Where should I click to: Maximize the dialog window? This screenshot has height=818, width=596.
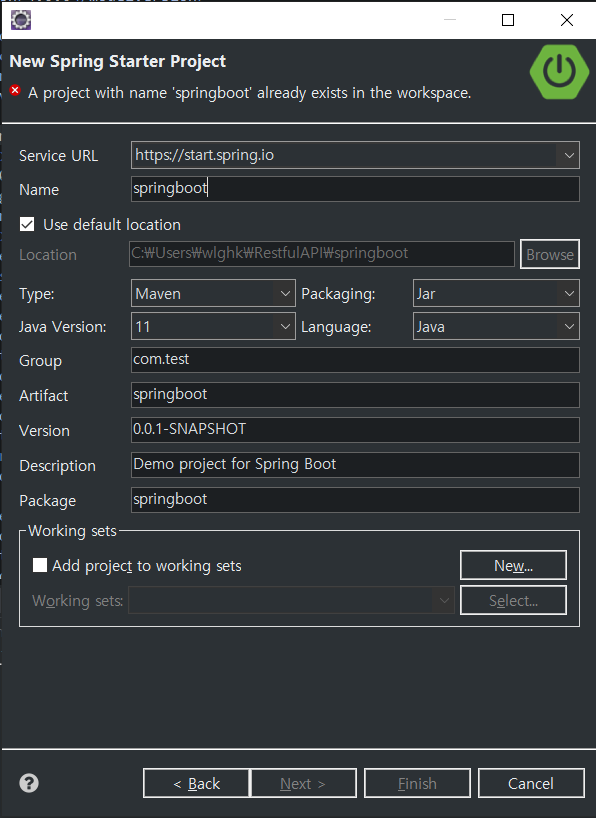[508, 20]
